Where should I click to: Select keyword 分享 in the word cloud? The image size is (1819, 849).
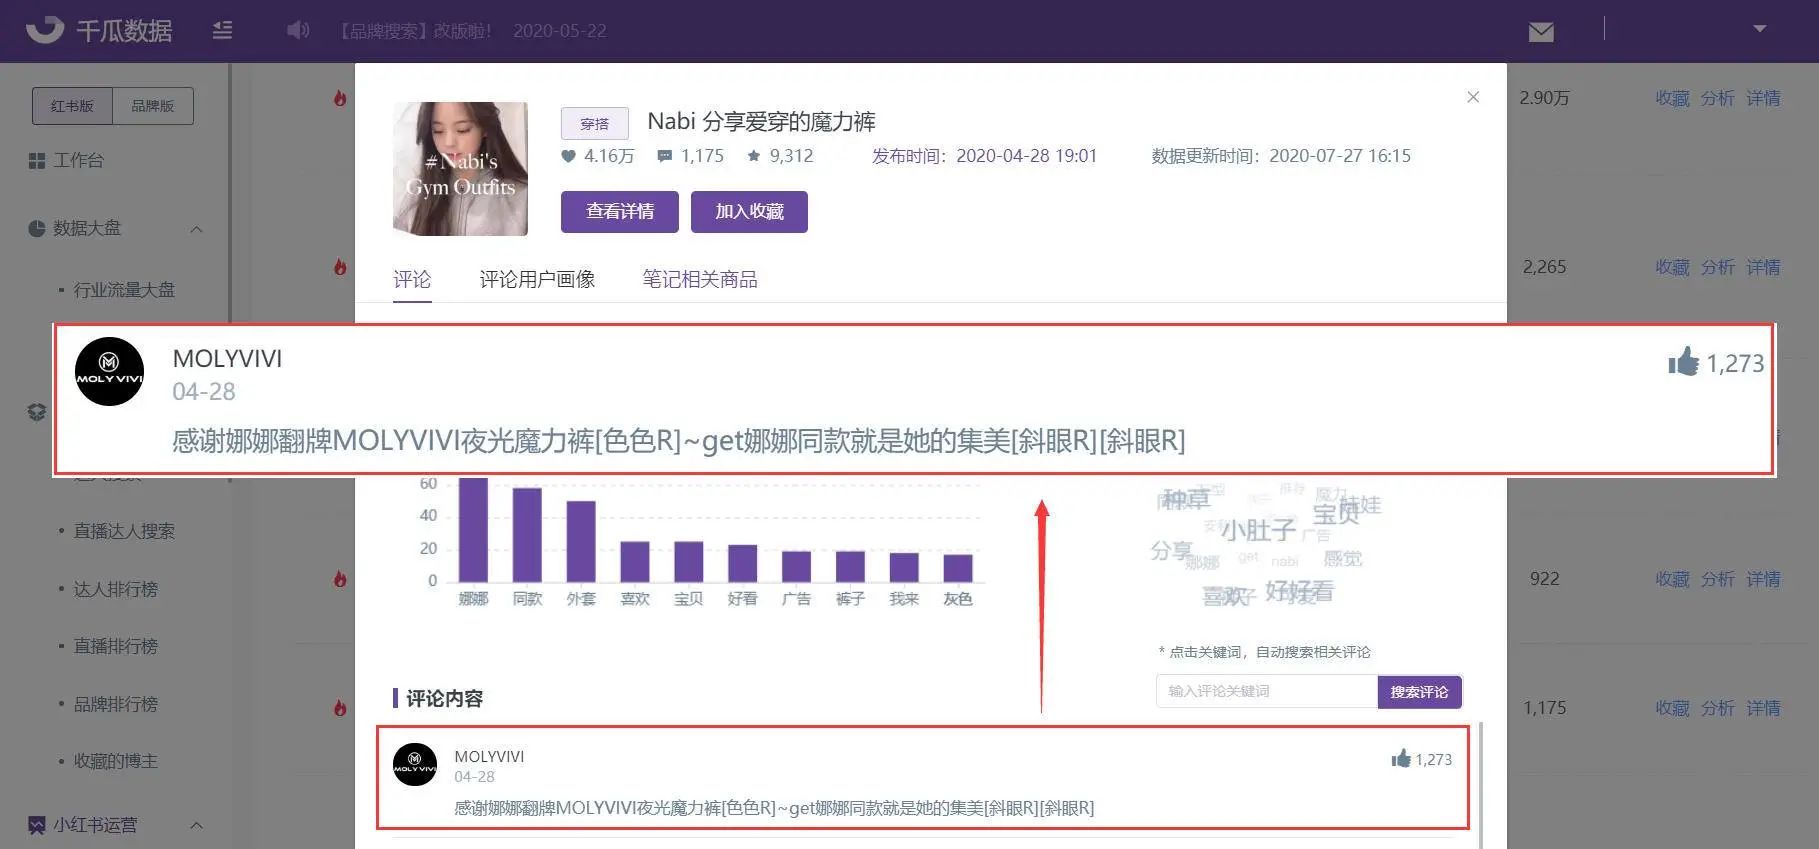[1171, 551]
